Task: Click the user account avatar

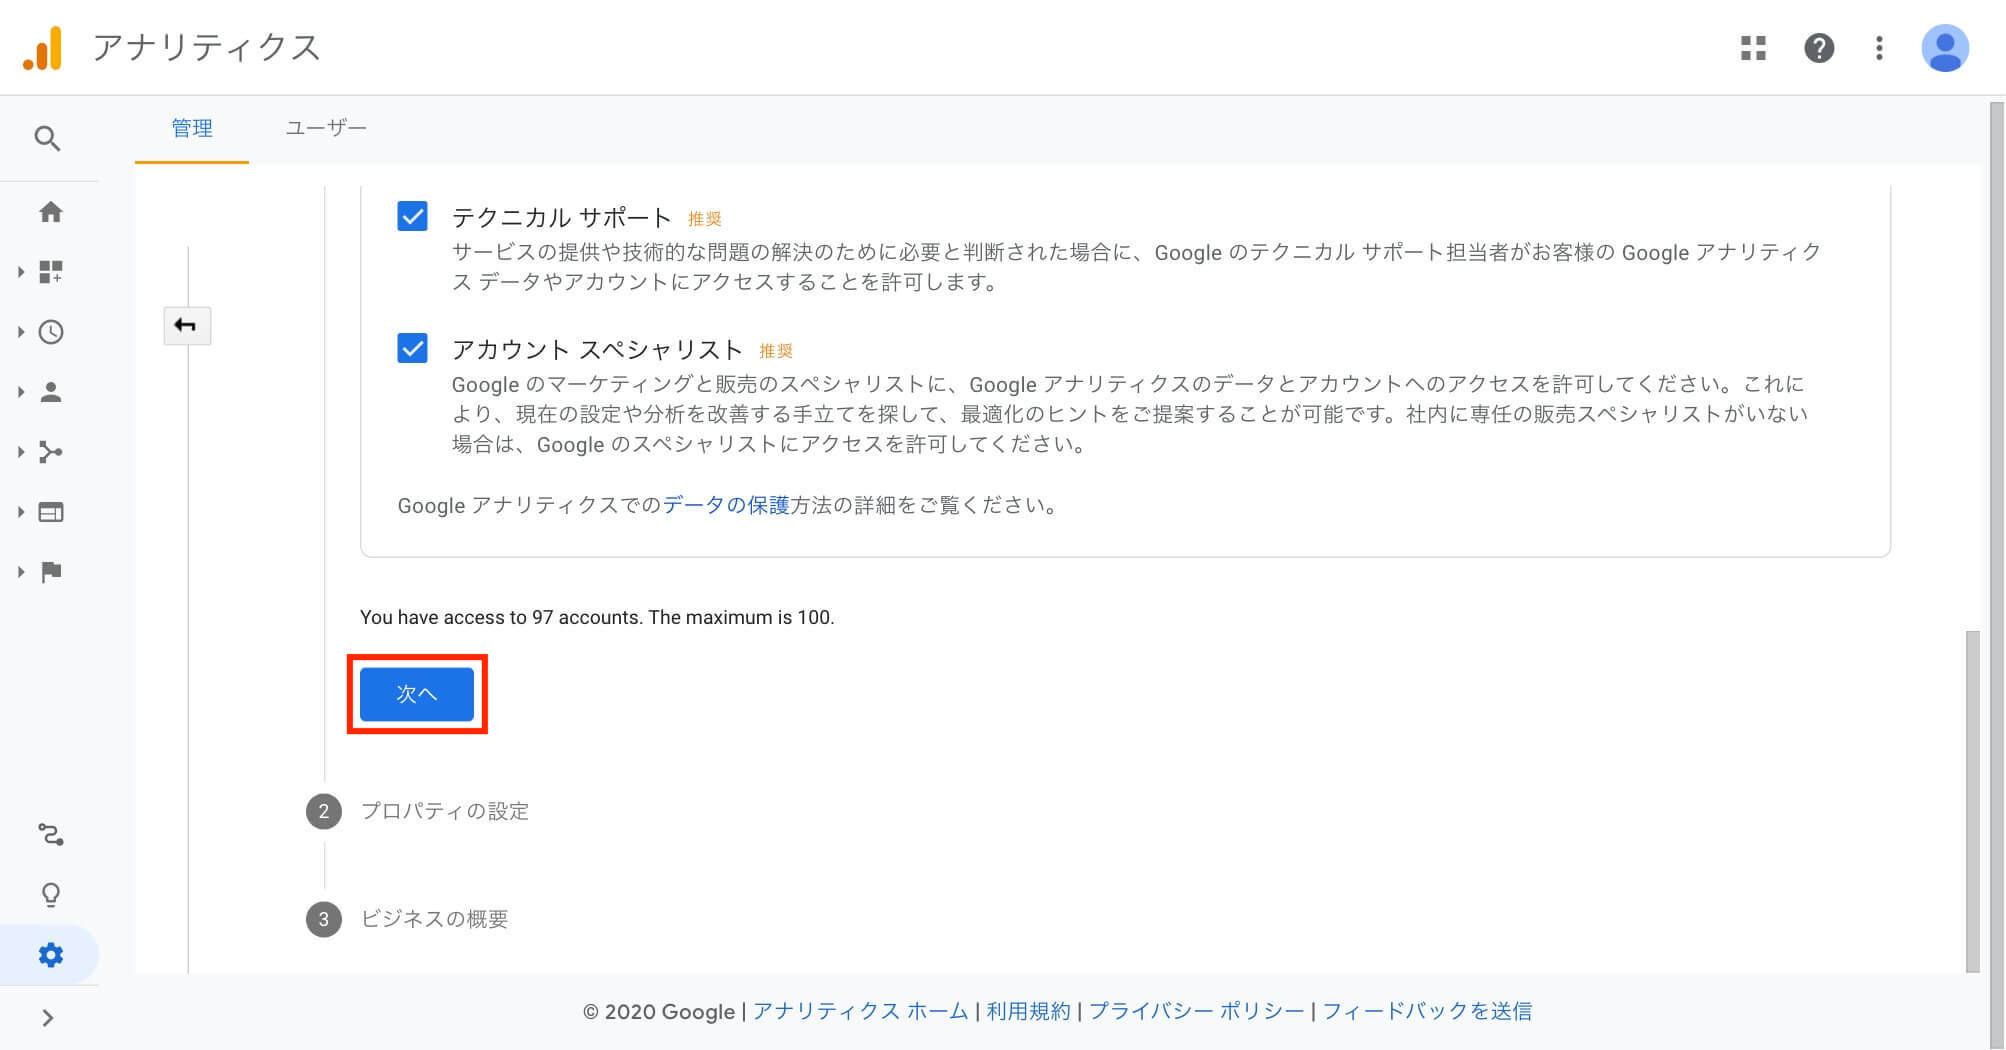Action: [1945, 48]
